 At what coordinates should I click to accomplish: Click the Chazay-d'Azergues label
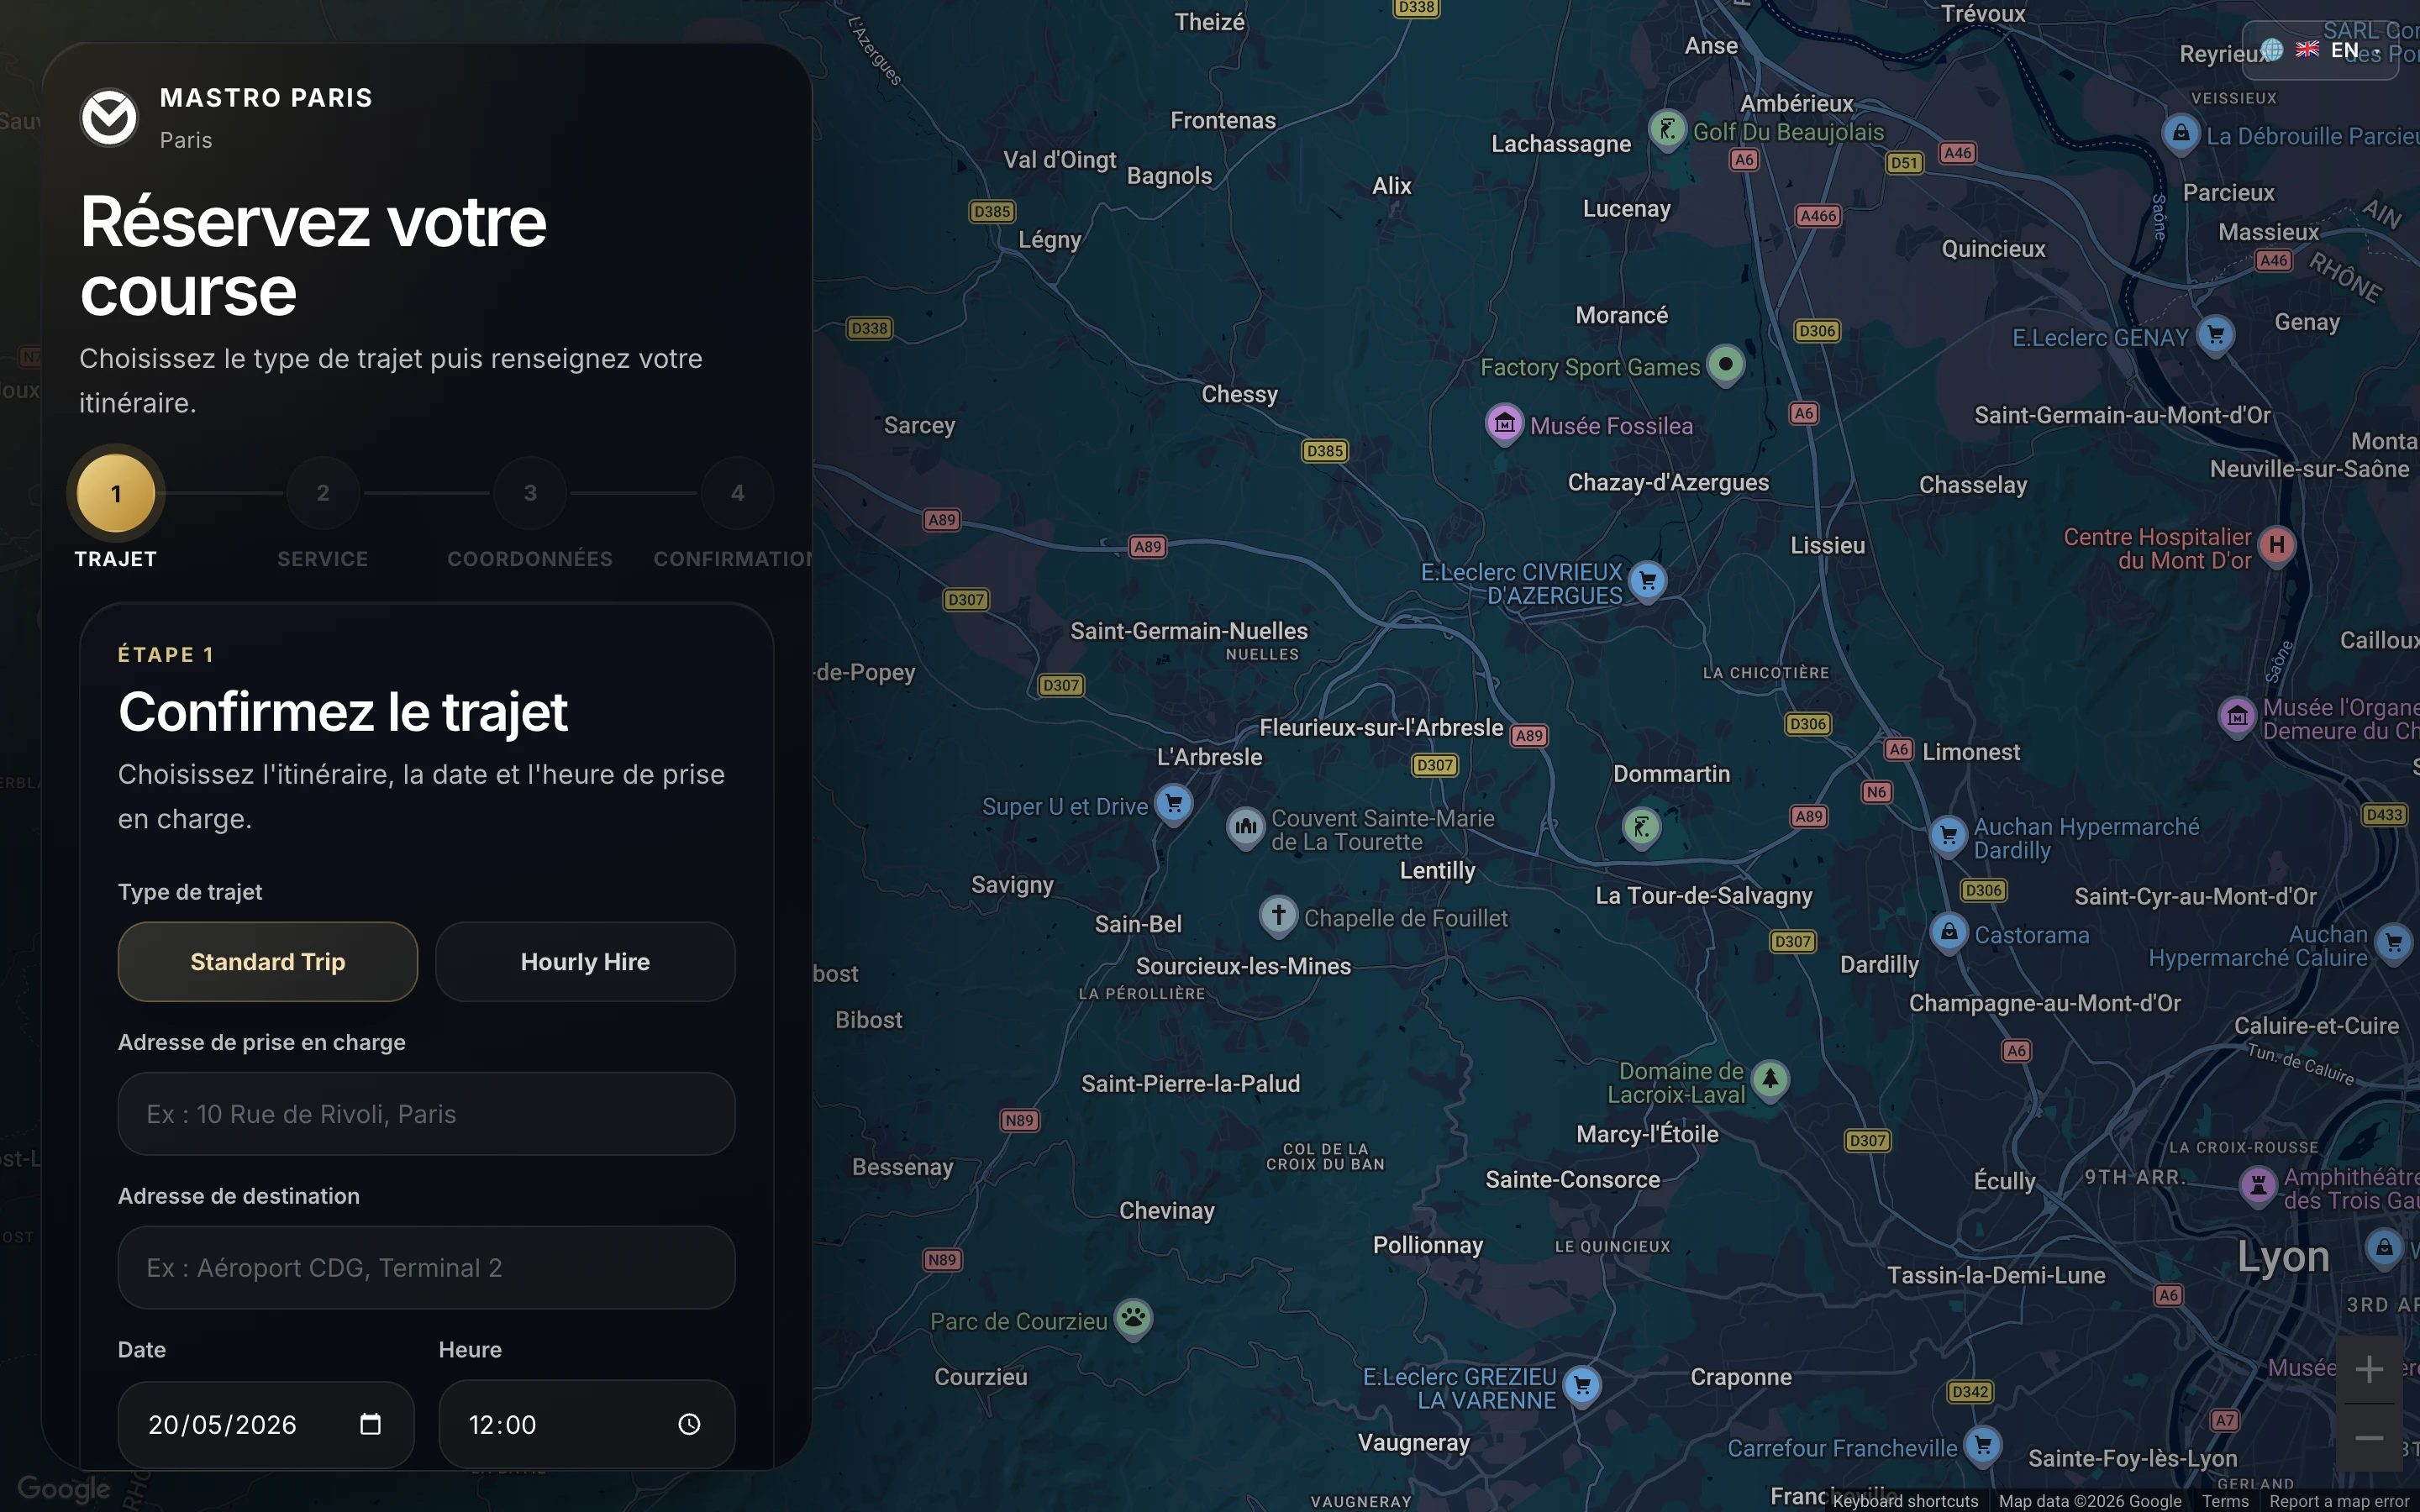coord(1668,482)
